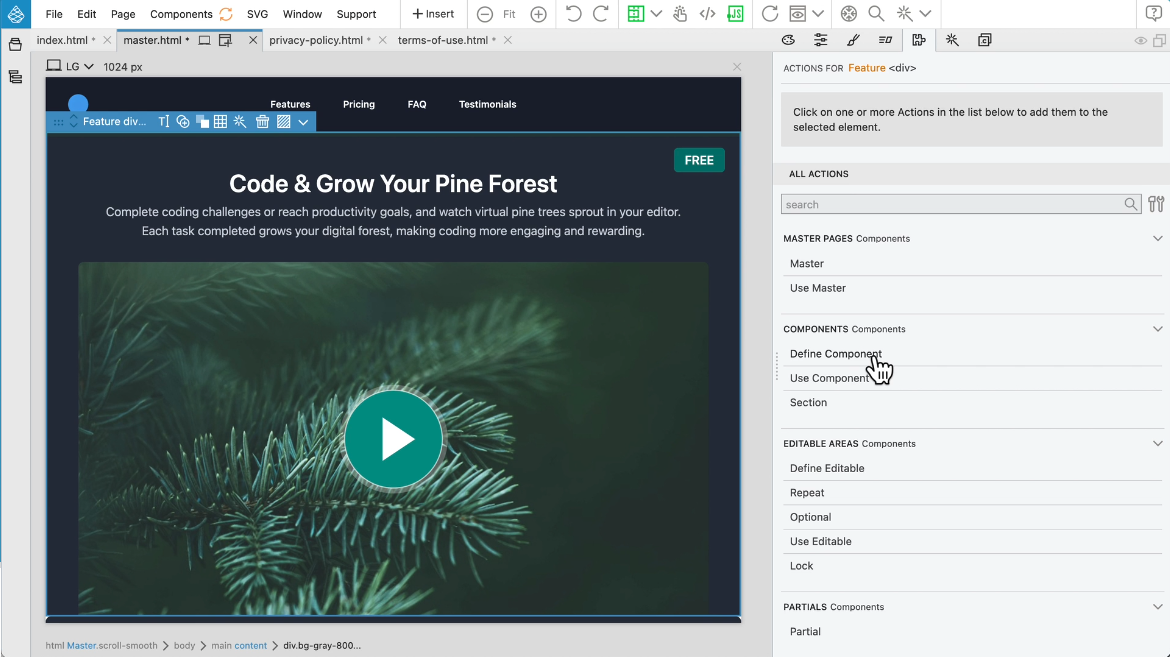Open the Components menu in the menu bar
1170x657 pixels.
click(x=181, y=14)
